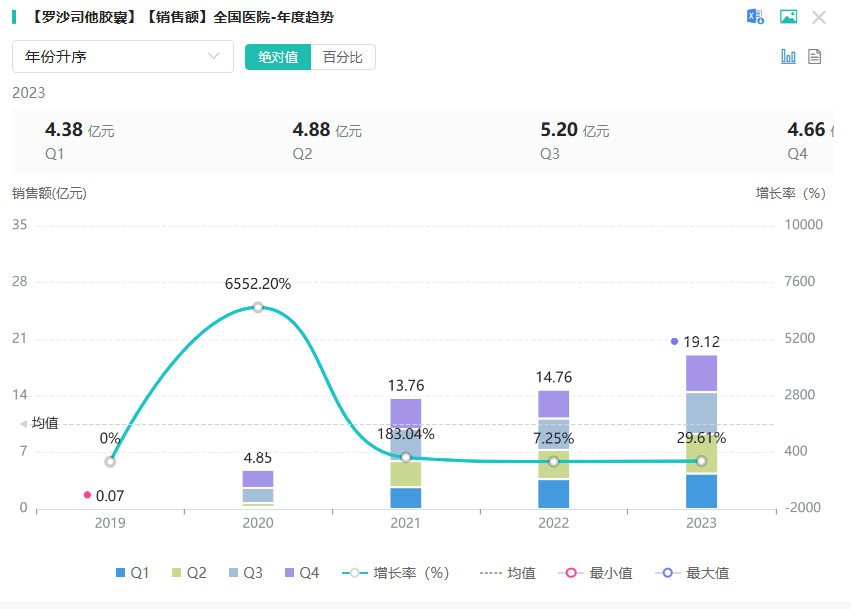The image size is (851, 609).
Task: Toggle 均值 average line legend
Action: click(x=508, y=573)
